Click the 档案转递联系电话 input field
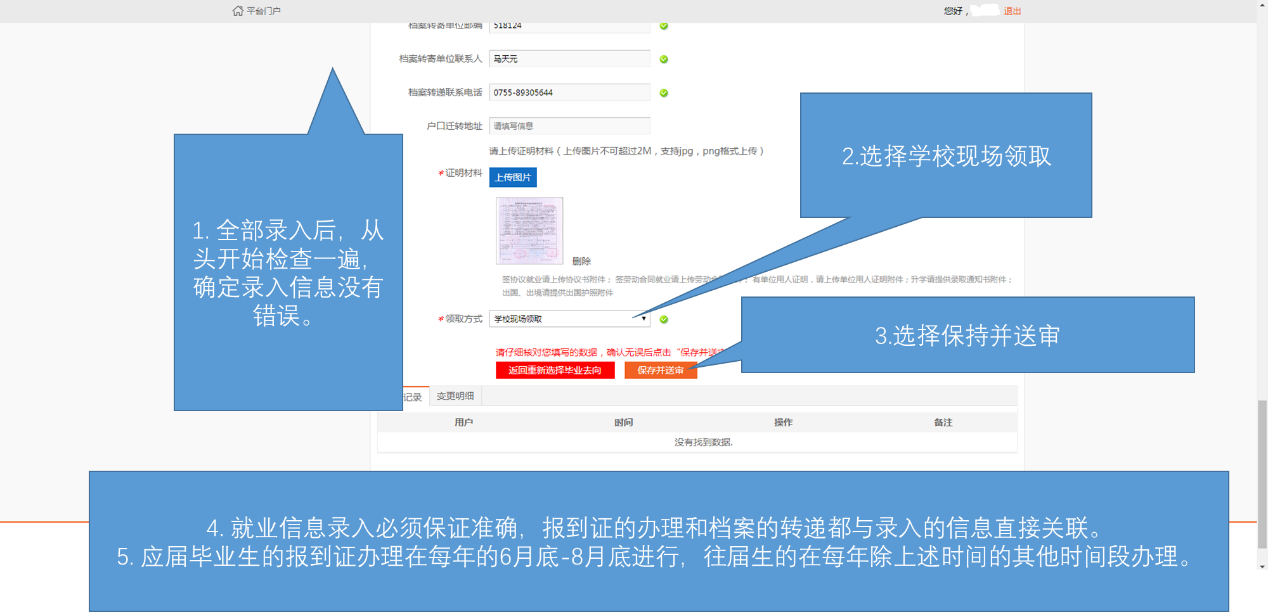This screenshot has width=1268, height=612. point(569,93)
